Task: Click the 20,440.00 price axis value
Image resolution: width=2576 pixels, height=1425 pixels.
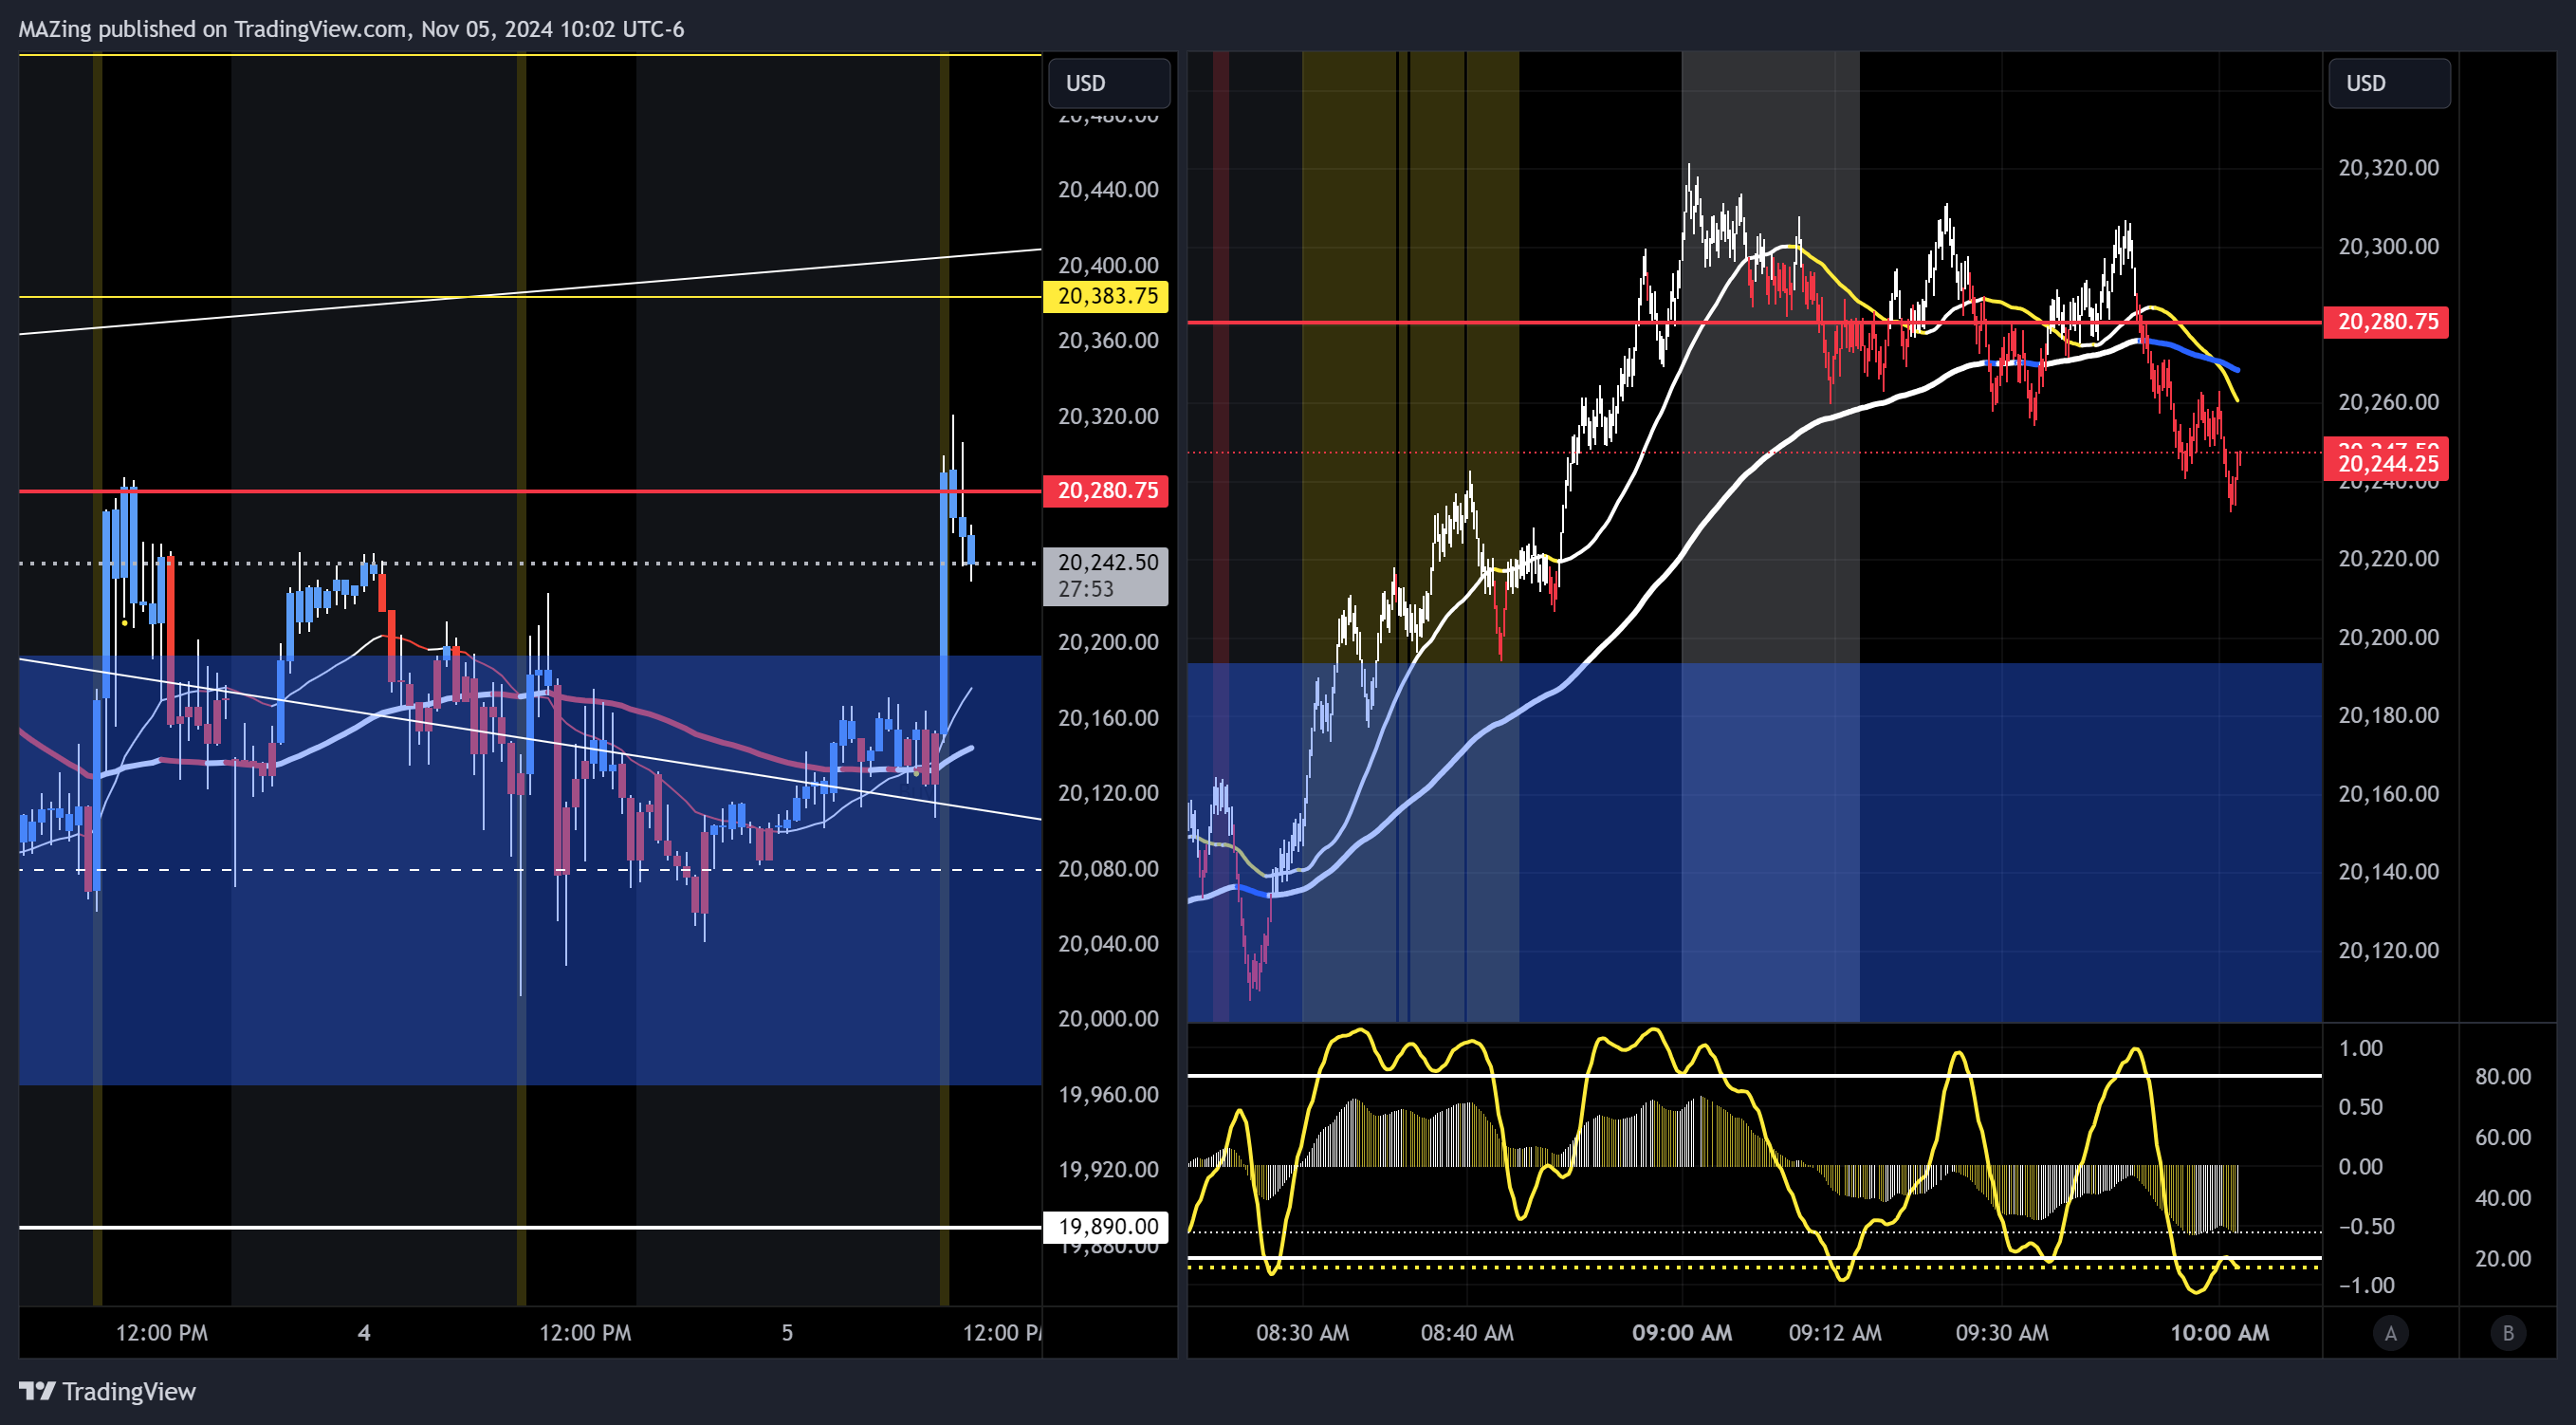Action: [x=1108, y=190]
